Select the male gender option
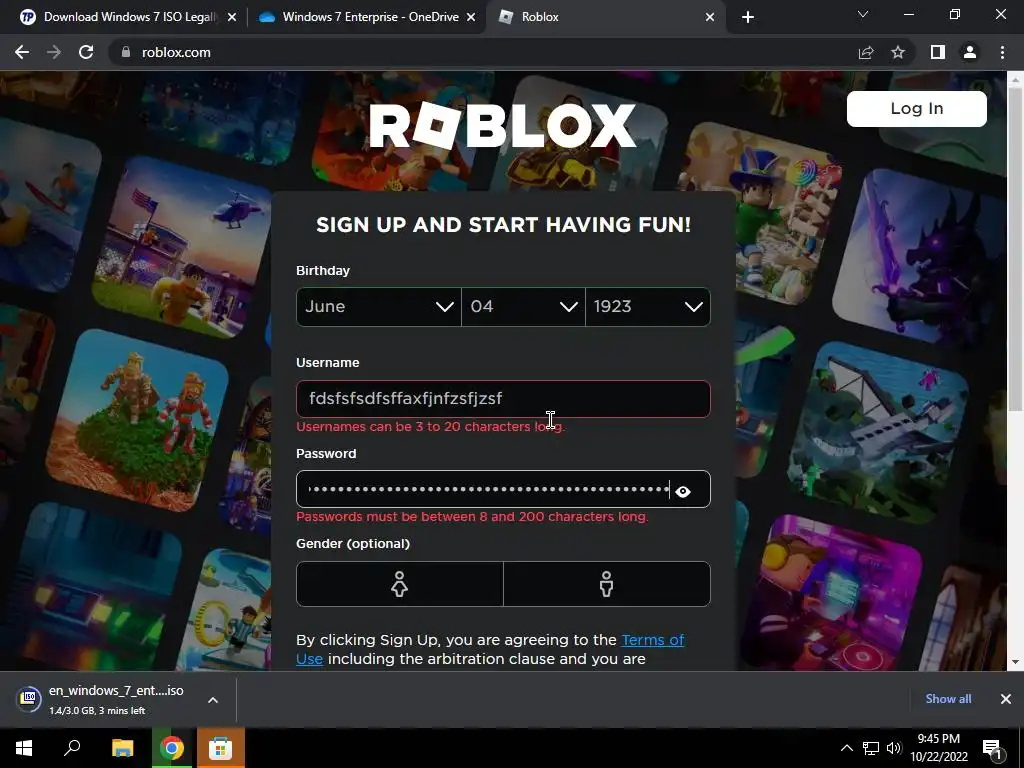 607,584
